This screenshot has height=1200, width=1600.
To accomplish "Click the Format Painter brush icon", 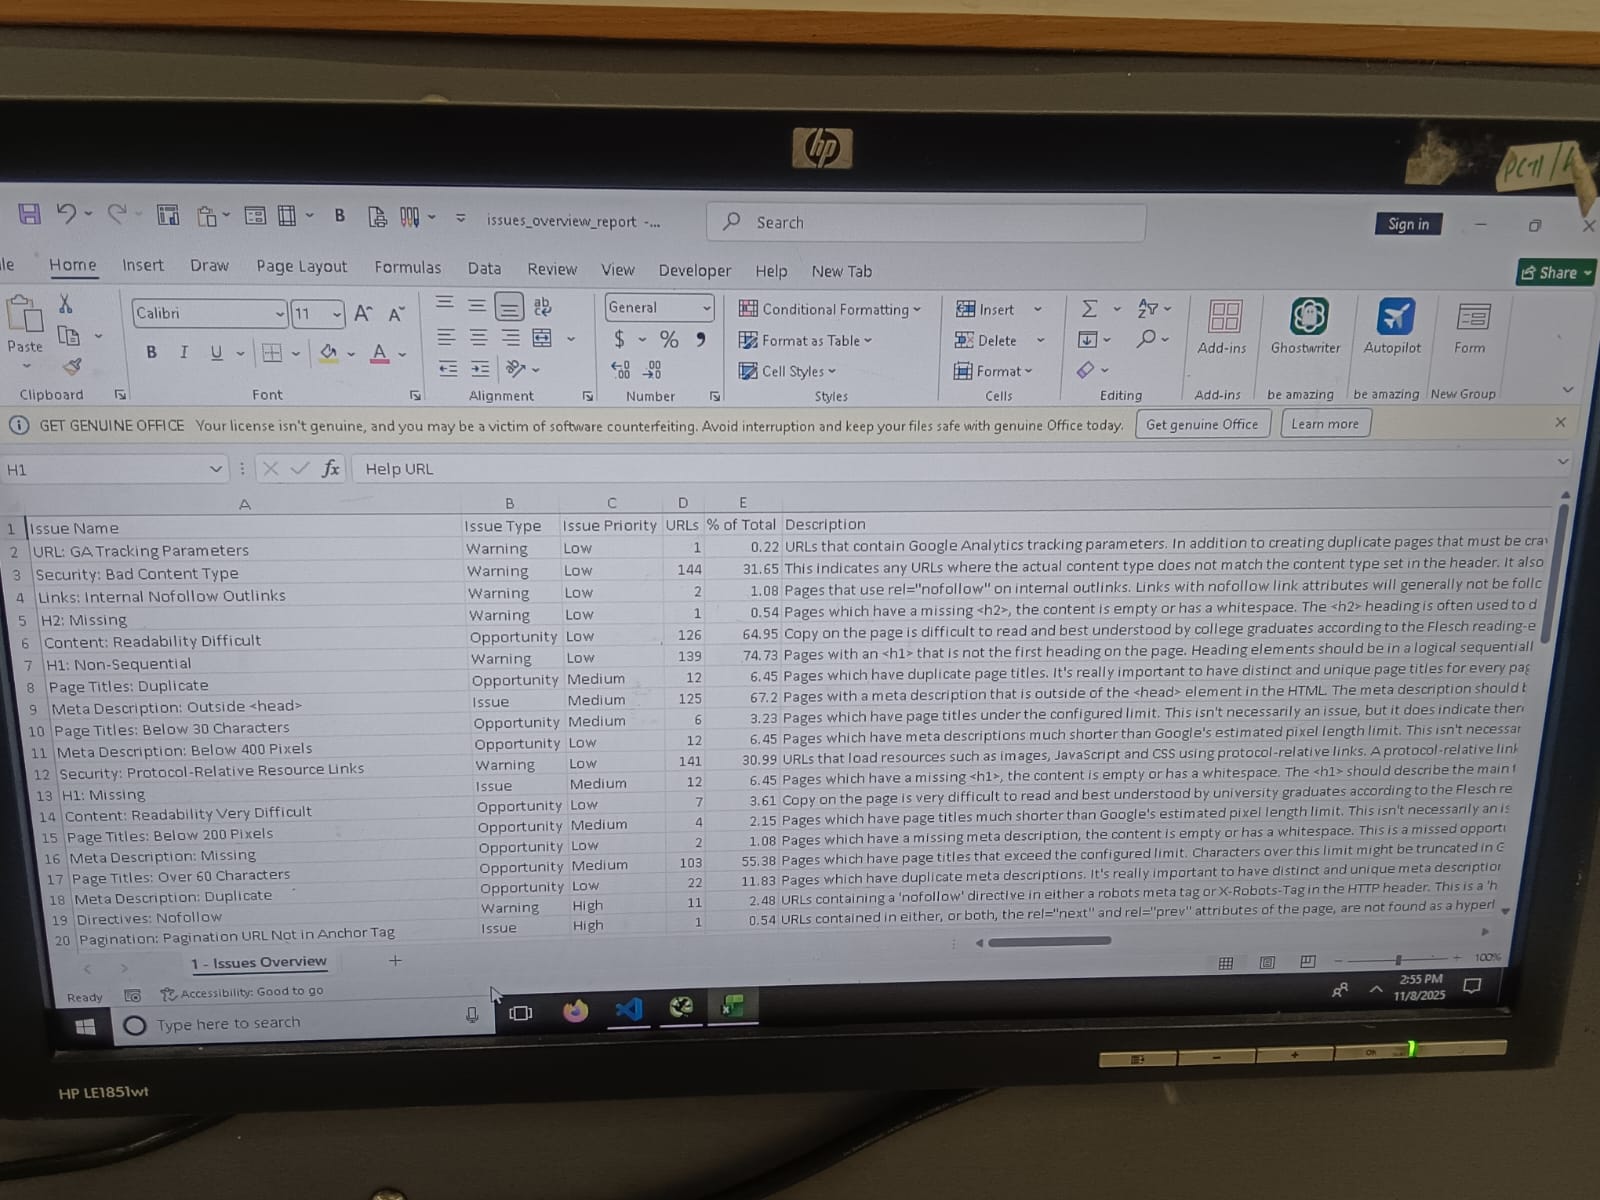I will click(x=72, y=367).
